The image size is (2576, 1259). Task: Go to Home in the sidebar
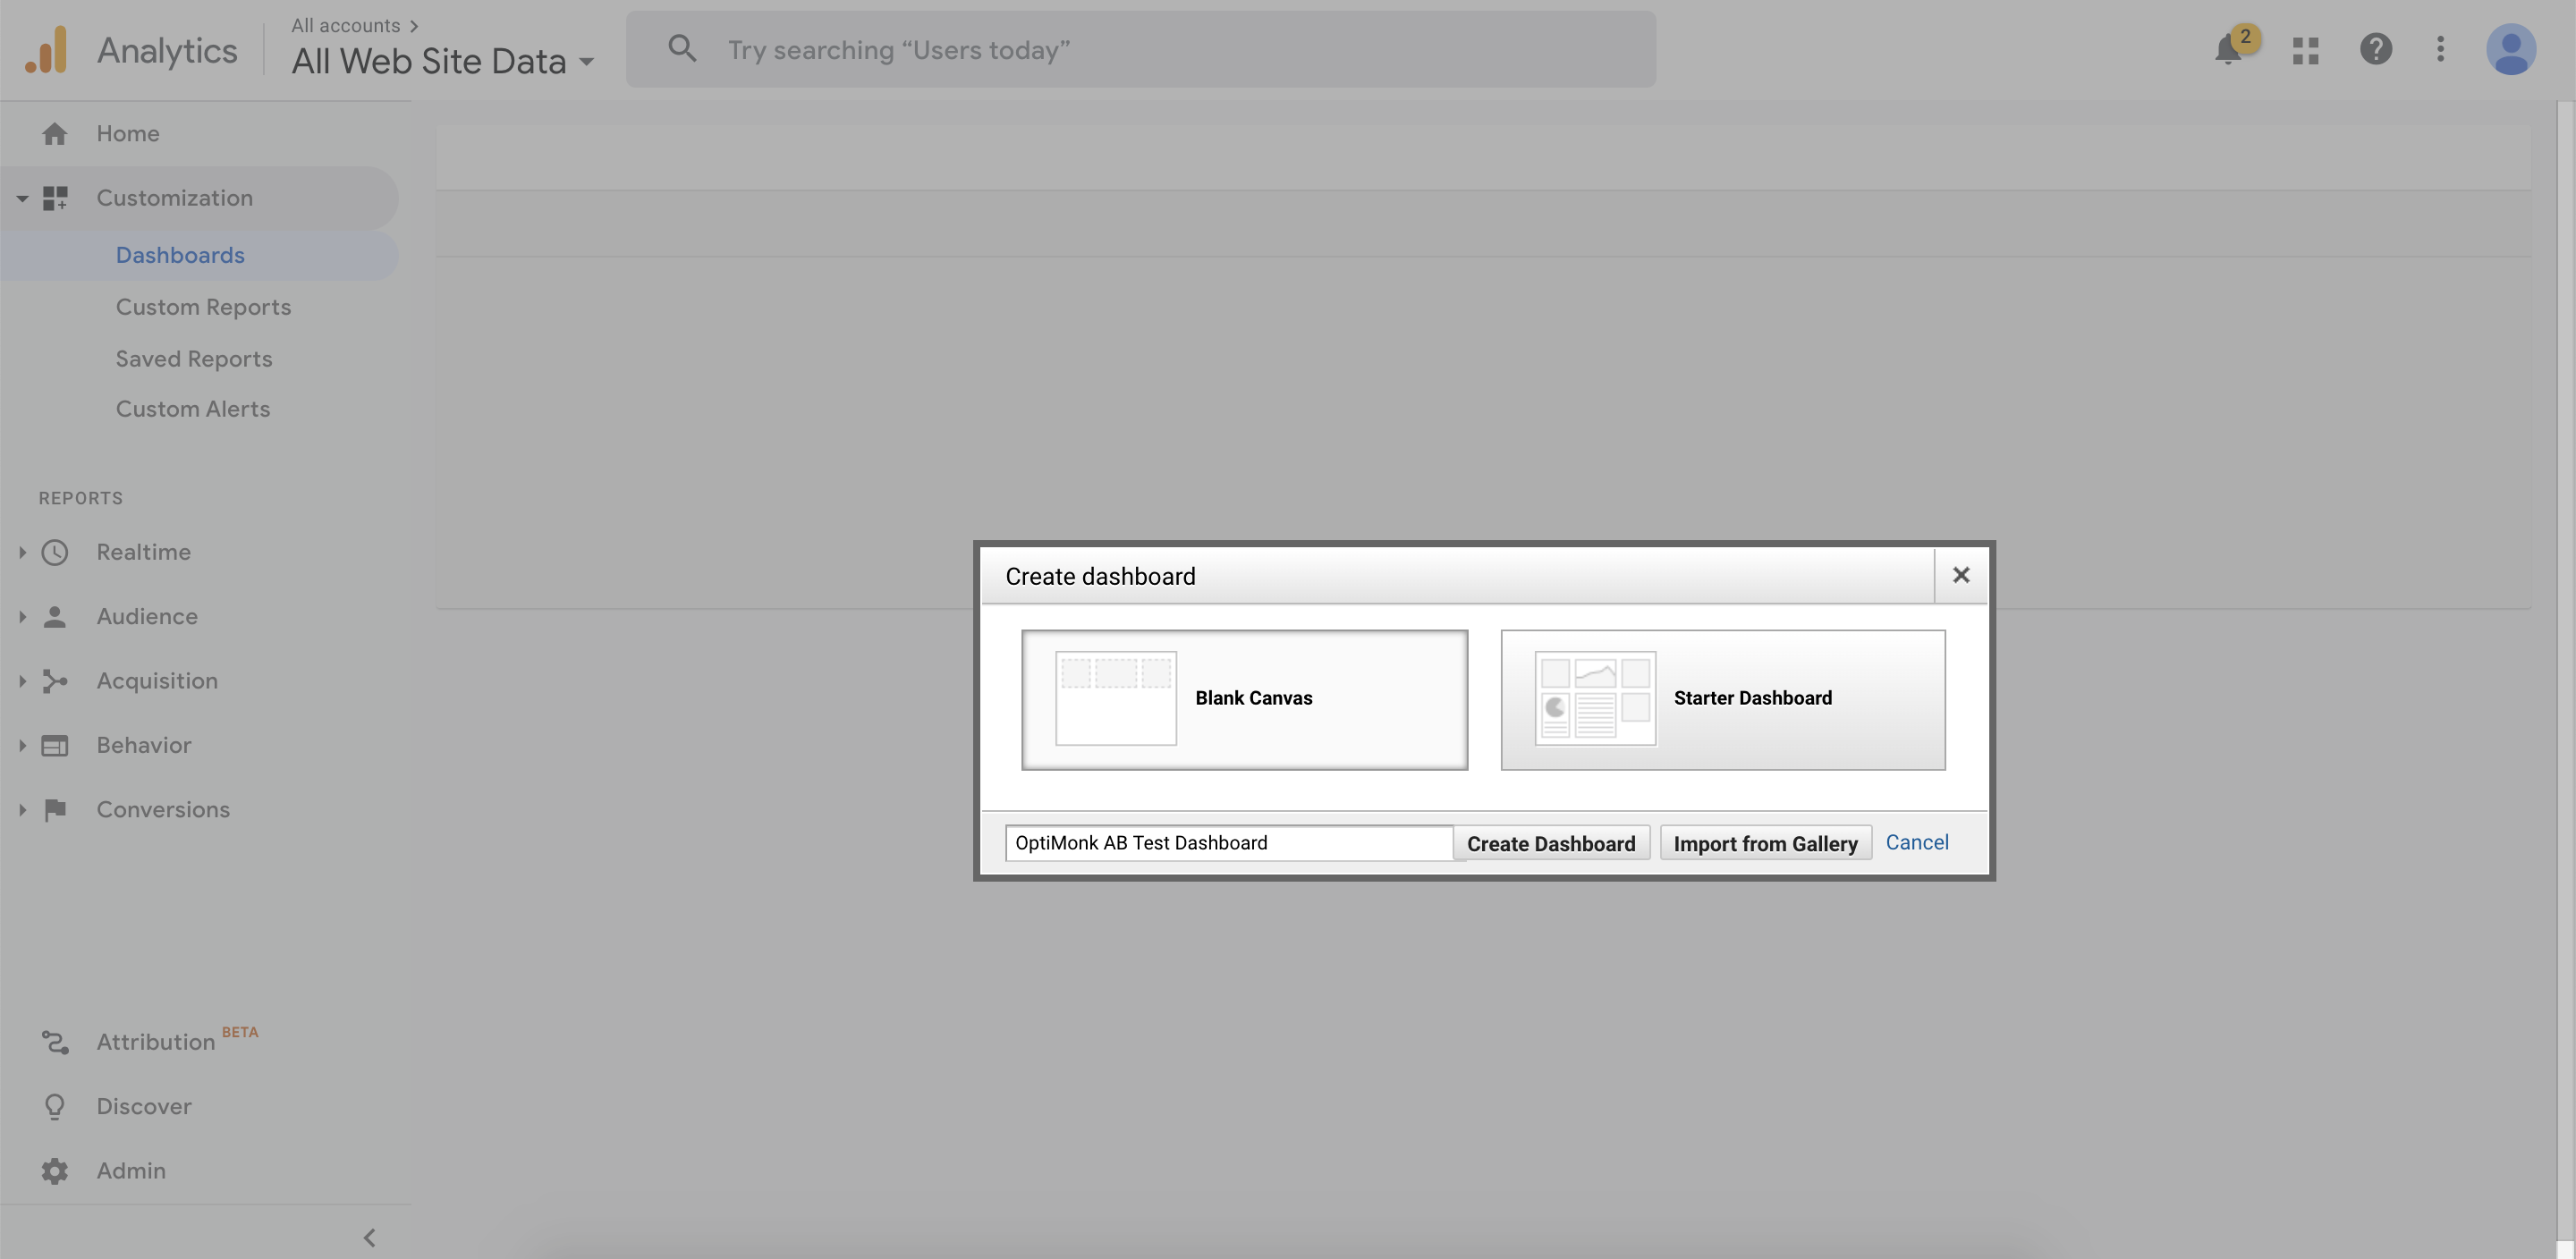[x=128, y=133]
